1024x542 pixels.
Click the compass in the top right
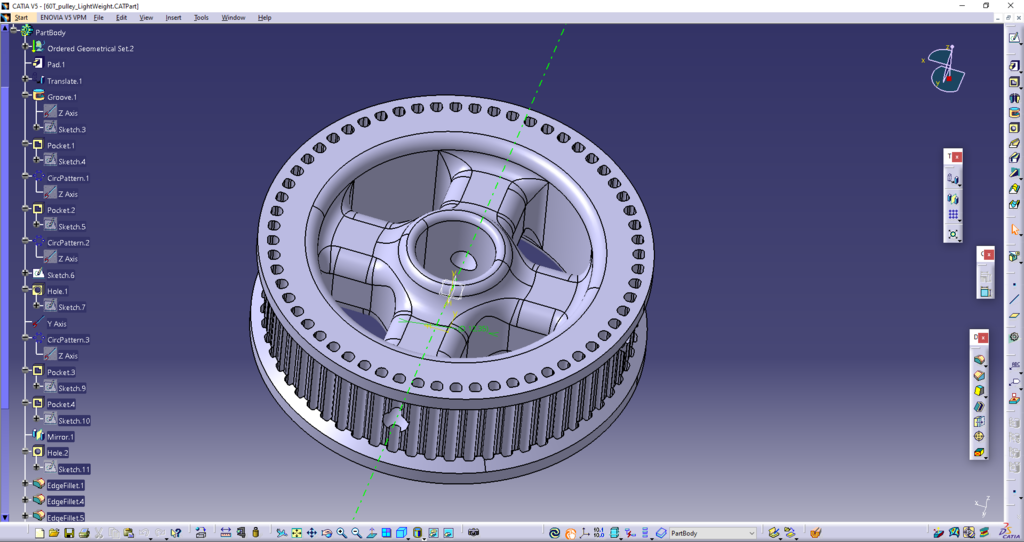(x=945, y=70)
